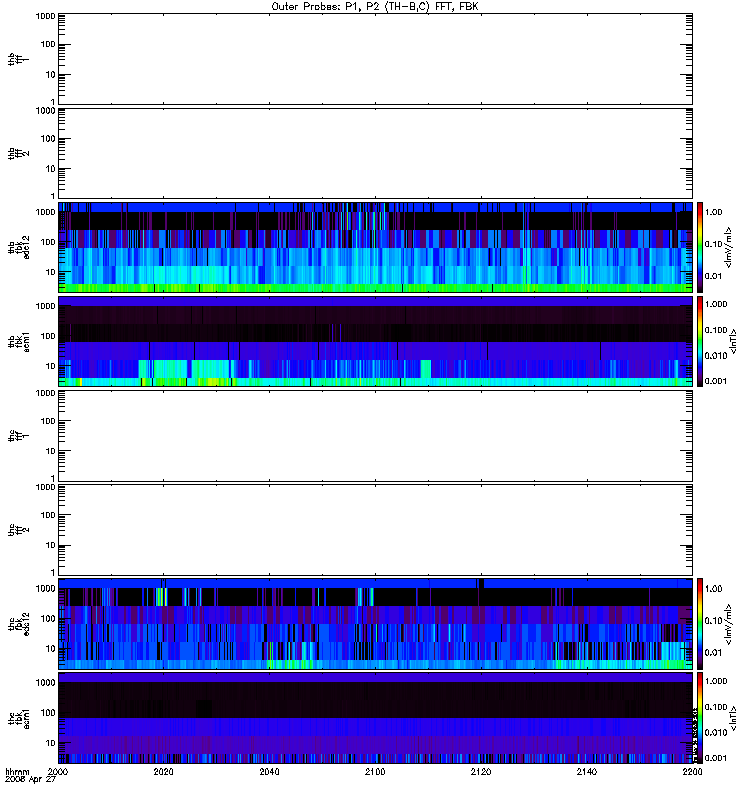Click the 10 y-axis tick of thc fff 1
750x800 pixels.
(x=51, y=451)
